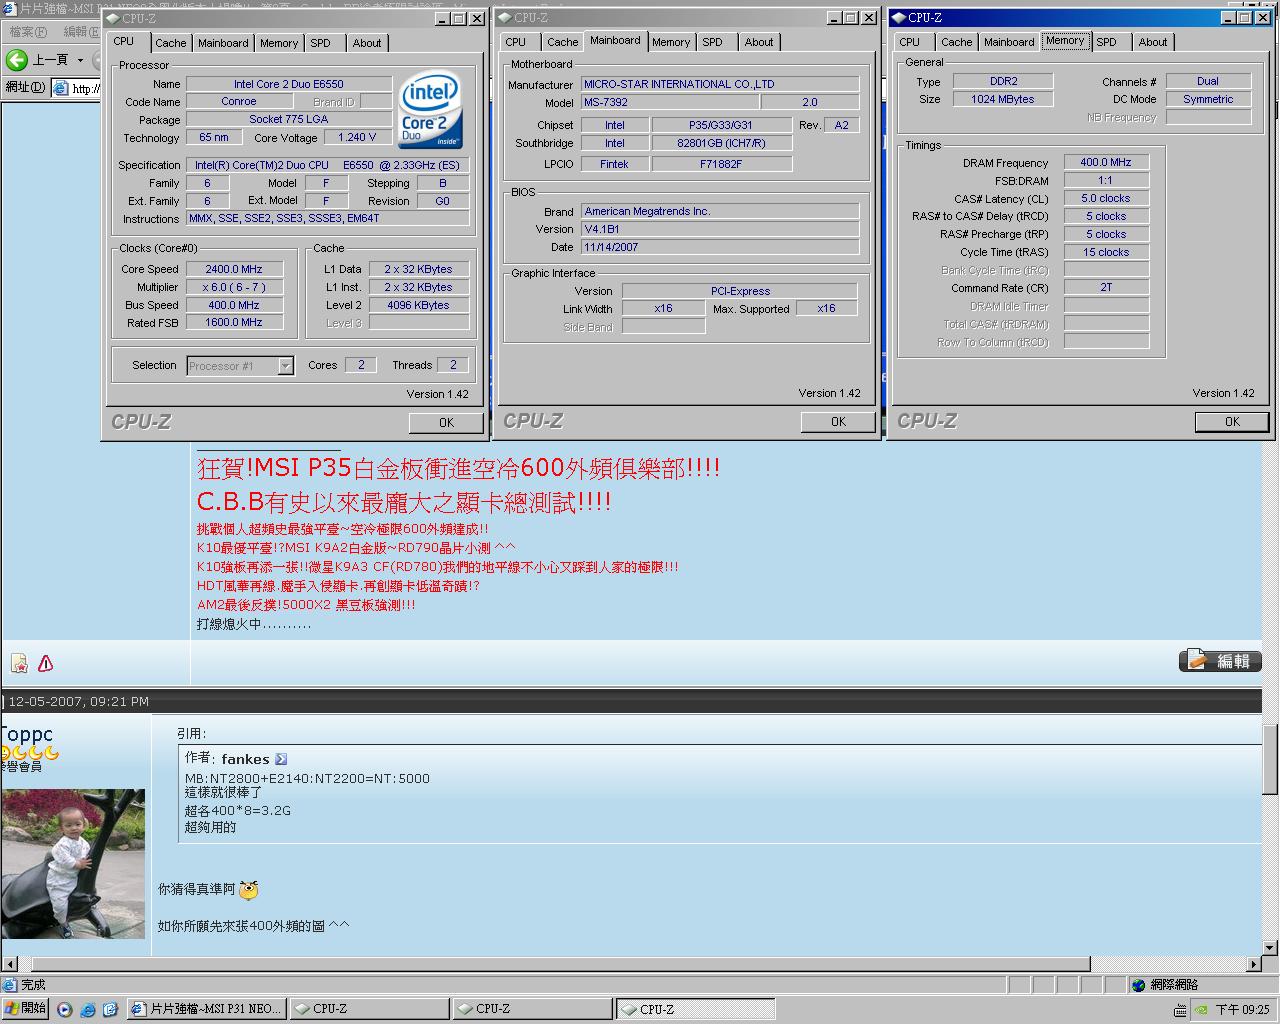The image size is (1280, 1024).
Task: Select Mainboard tab in third CPU-Z window
Action: (1009, 42)
